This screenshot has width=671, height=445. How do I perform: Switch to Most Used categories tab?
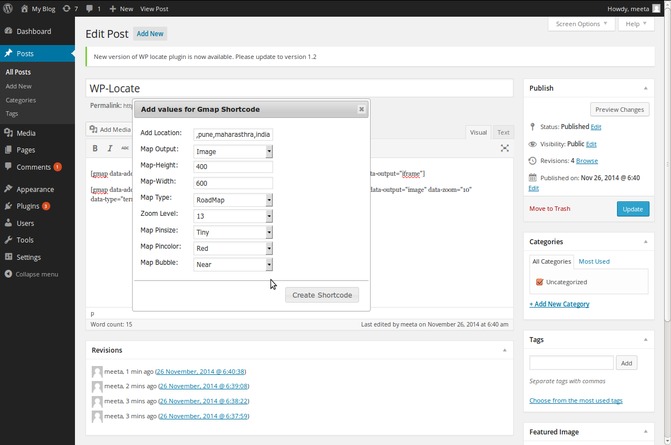tap(594, 261)
